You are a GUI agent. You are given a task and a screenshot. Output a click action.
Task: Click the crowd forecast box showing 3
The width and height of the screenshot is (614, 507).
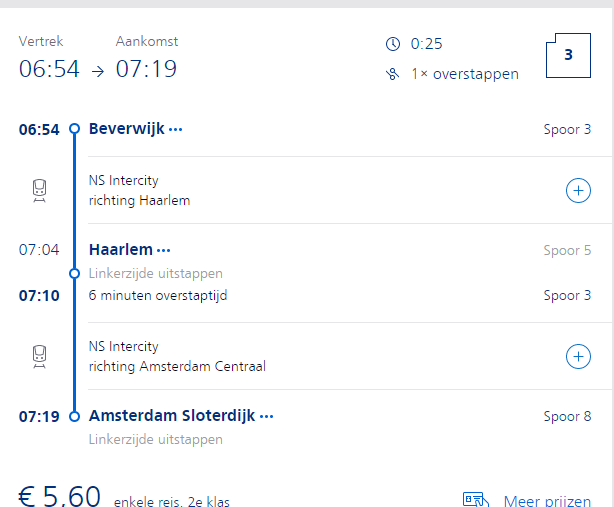[x=567, y=56]
